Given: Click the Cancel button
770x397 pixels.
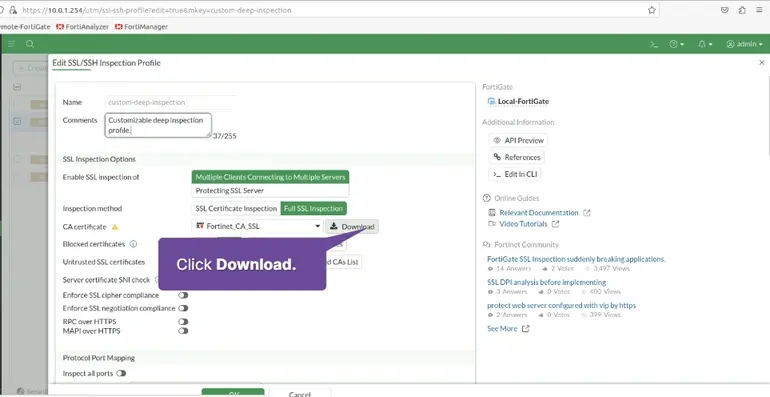Looking at the screenshot, I should (300, 393).
